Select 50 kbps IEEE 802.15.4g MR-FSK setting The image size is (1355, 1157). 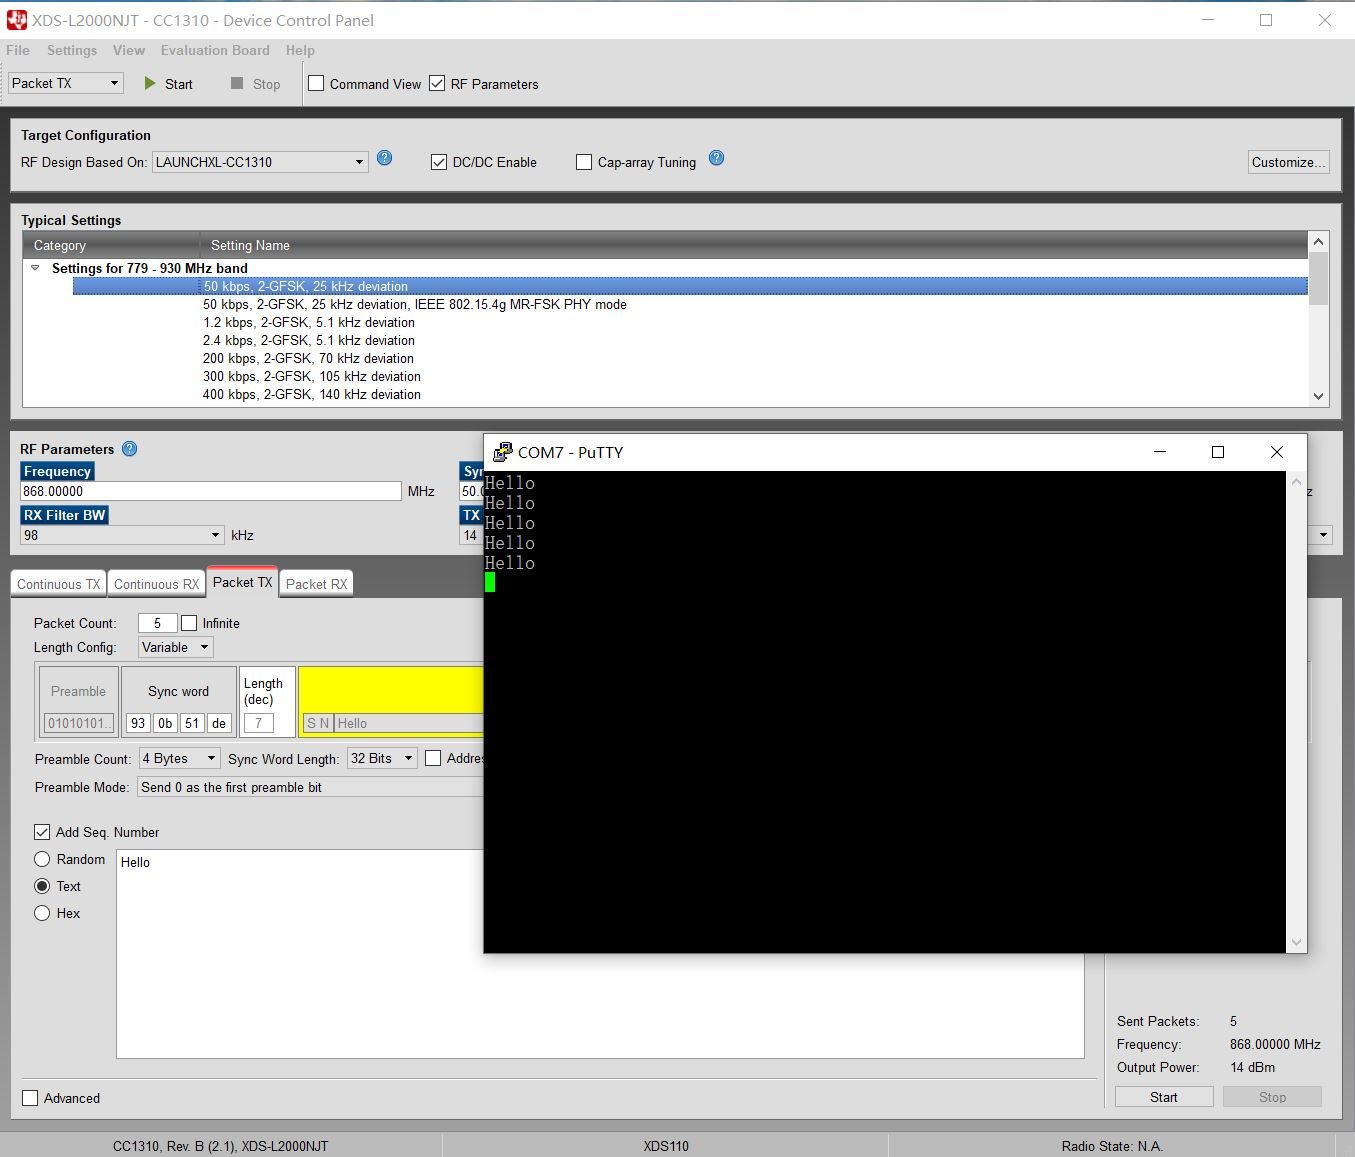coord(415,304)
